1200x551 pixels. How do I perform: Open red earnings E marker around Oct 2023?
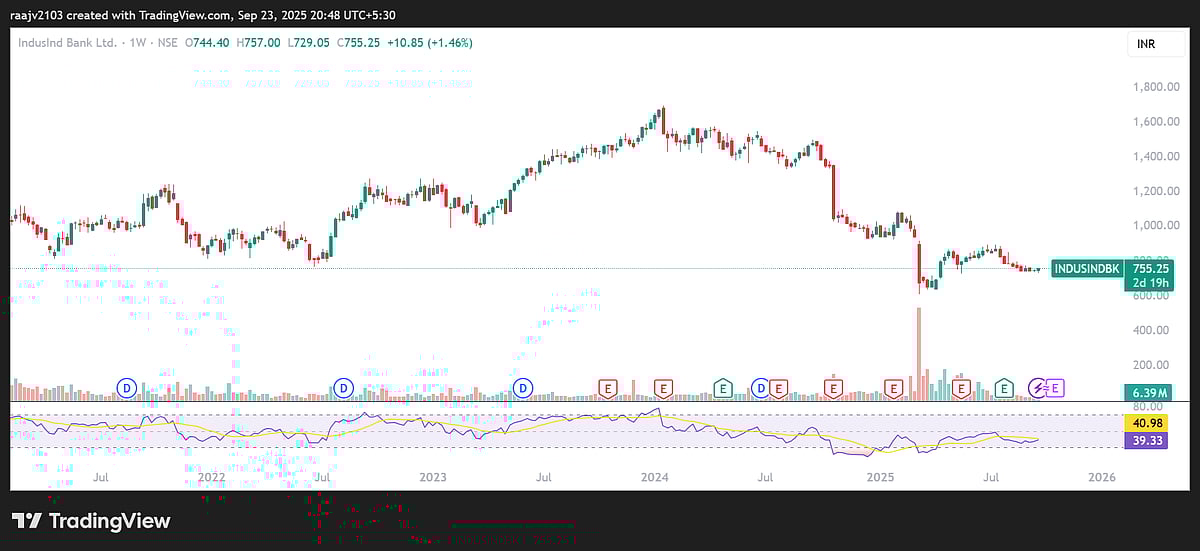606,387
